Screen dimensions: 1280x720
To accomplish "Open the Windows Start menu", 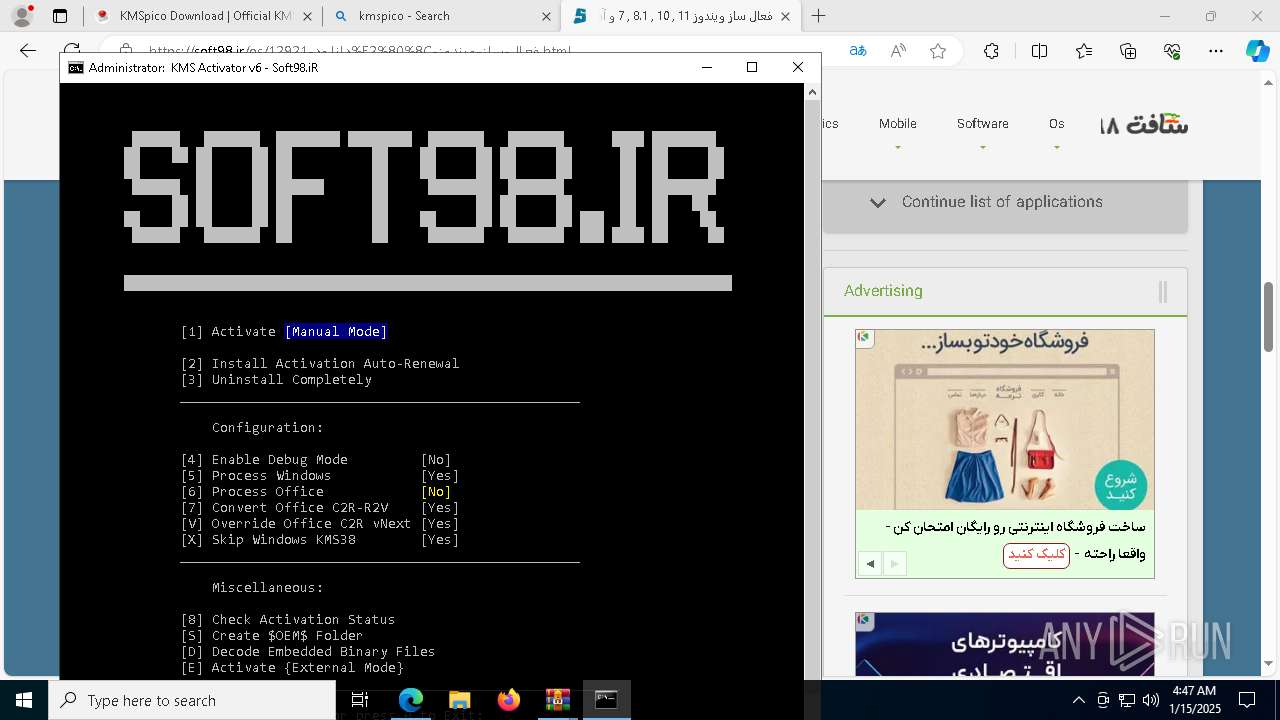I will (24, 700).
